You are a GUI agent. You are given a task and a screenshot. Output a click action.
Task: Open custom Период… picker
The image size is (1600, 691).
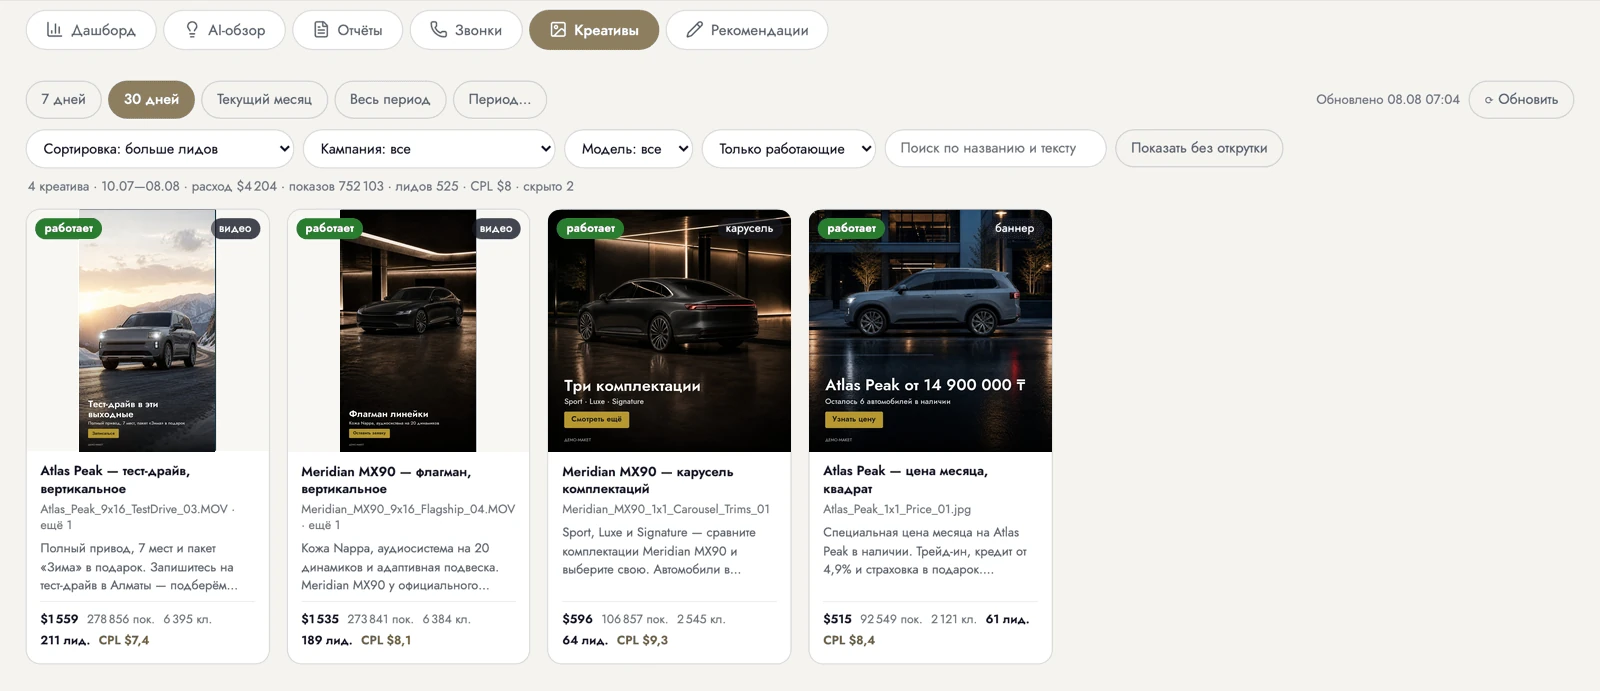500,99
